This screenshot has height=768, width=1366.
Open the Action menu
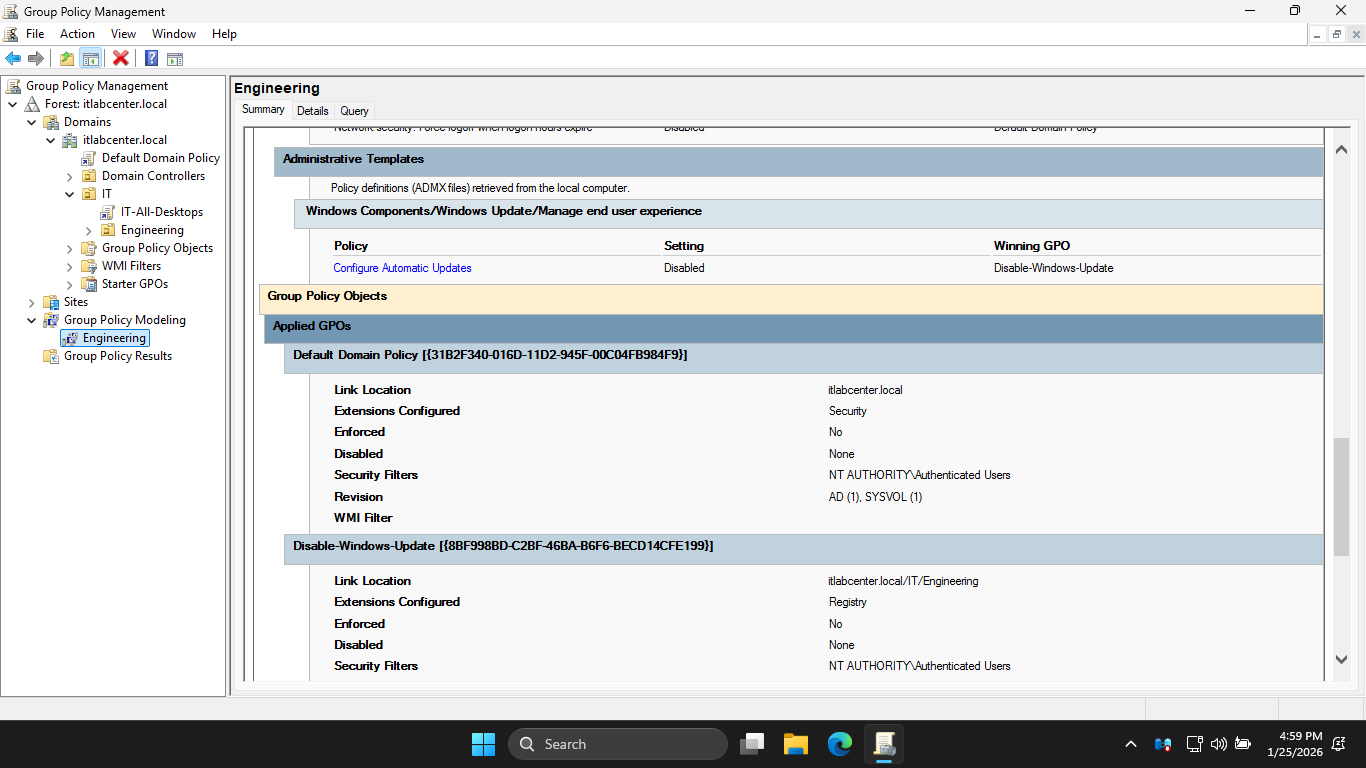click(x=77, y=34)
